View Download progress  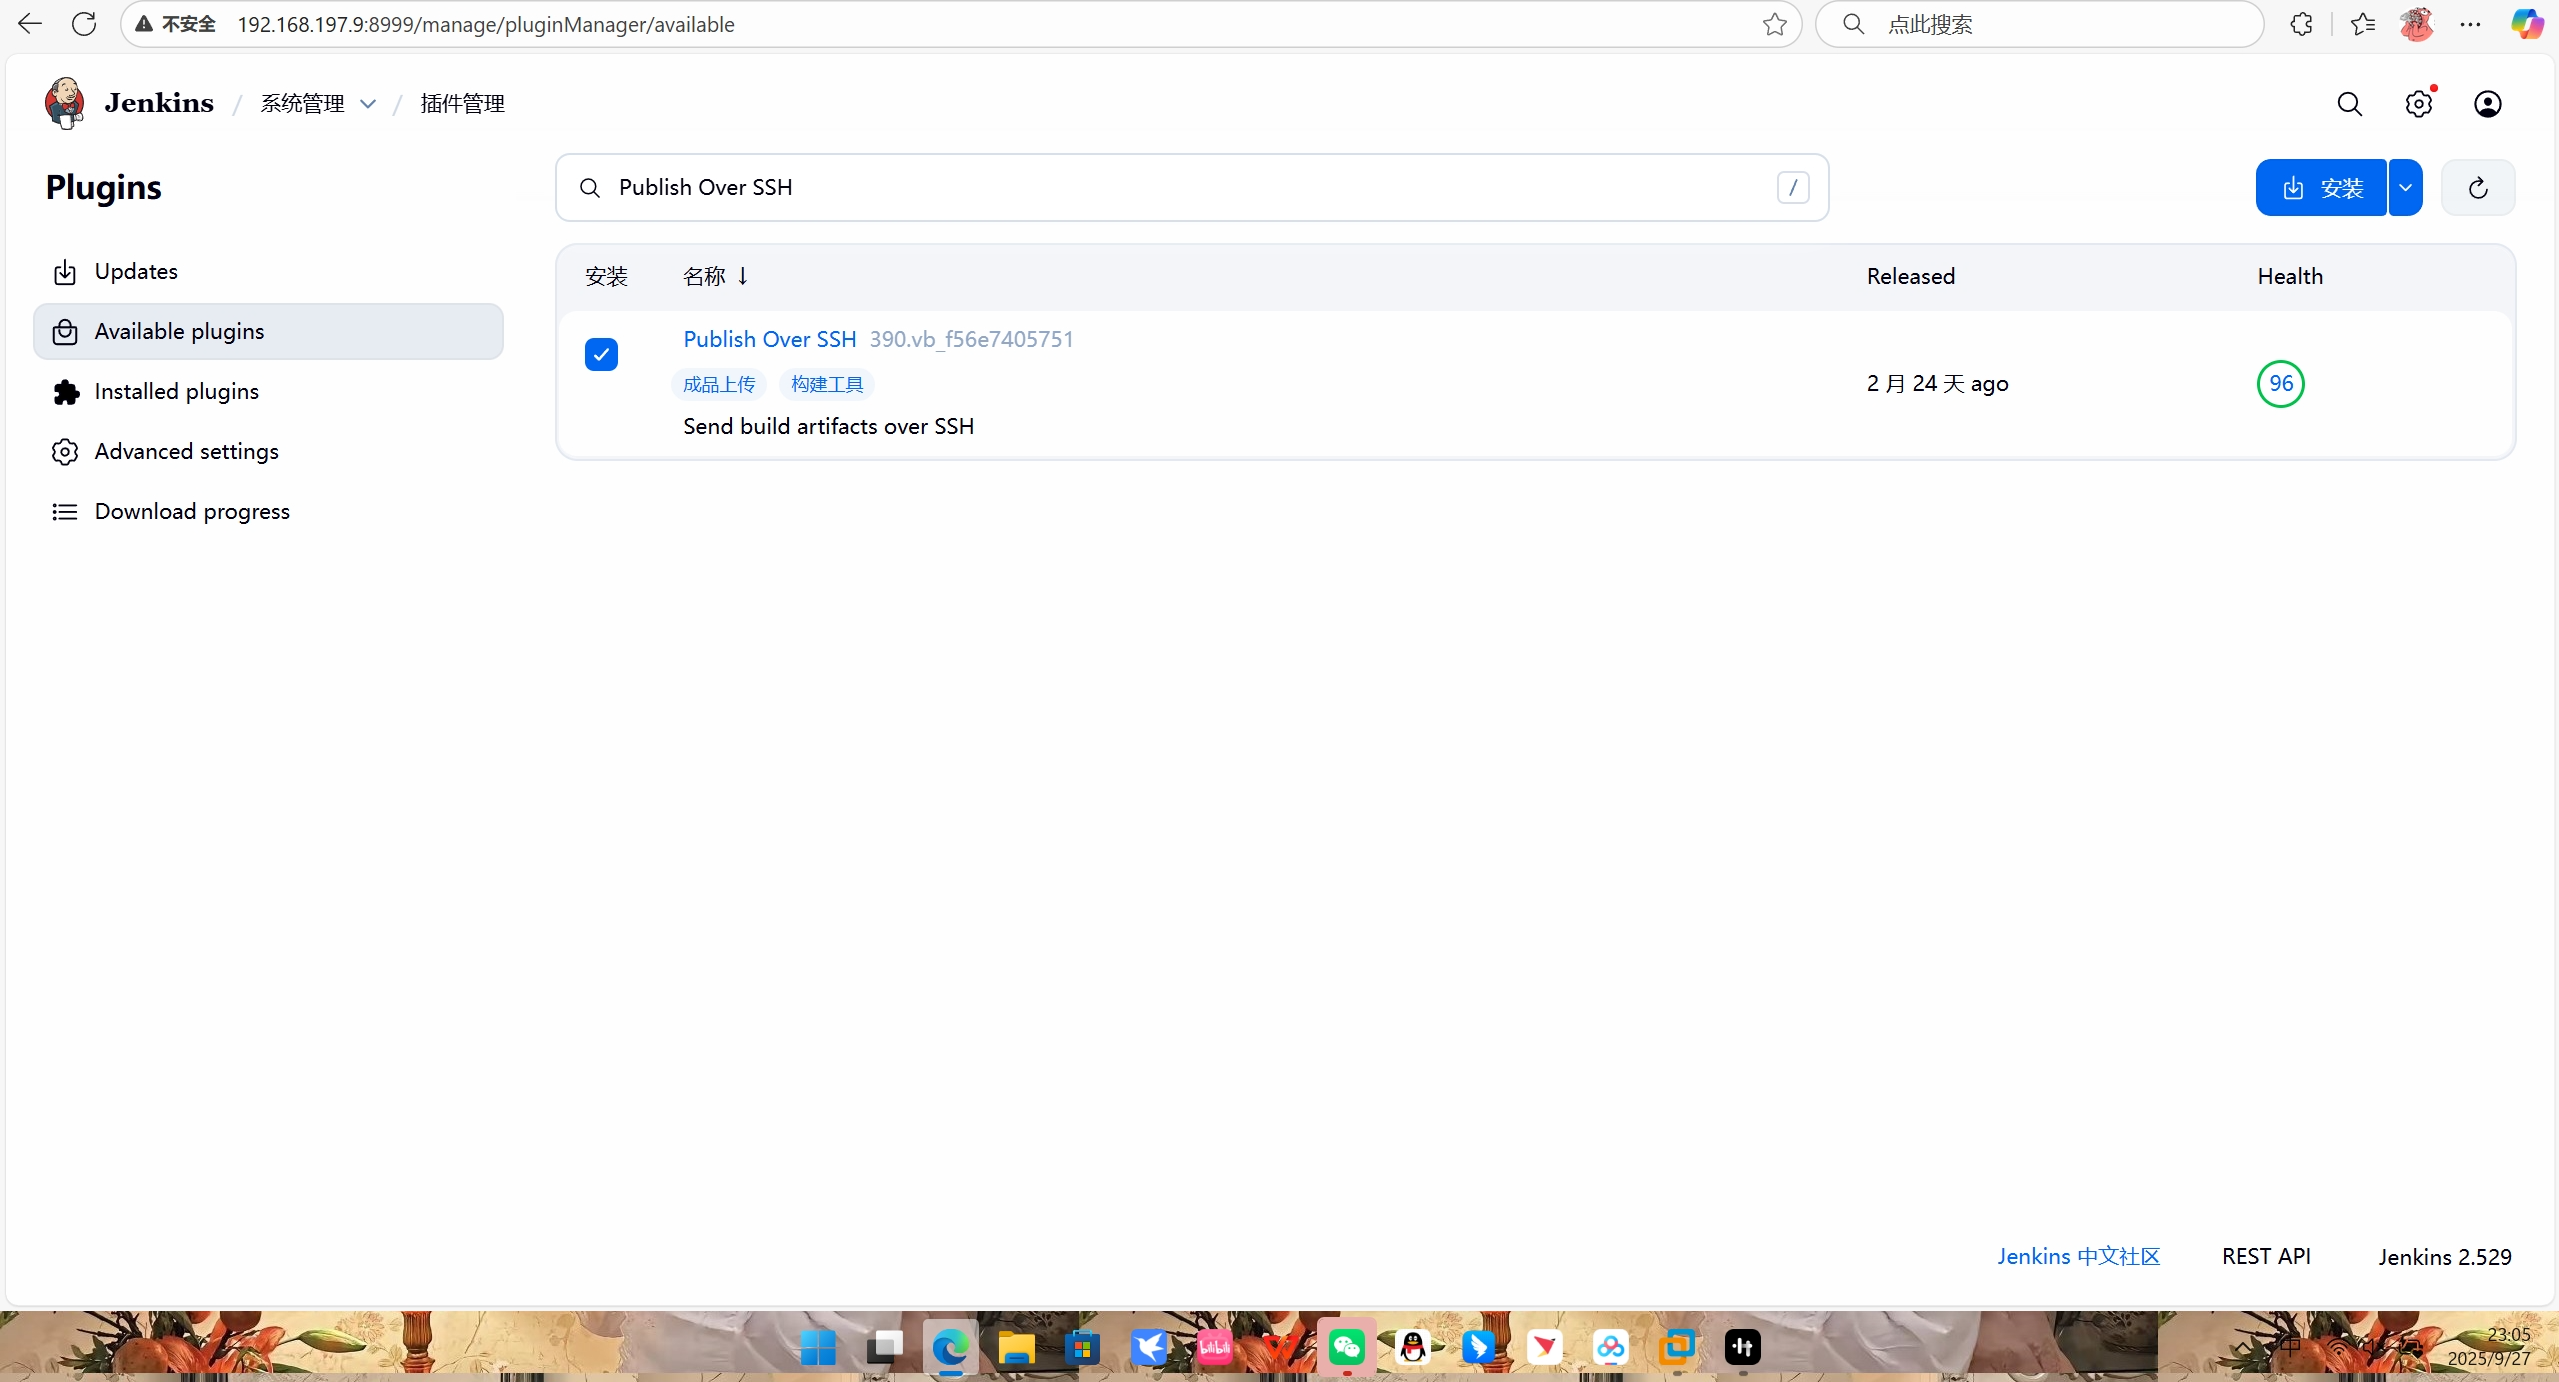click(x=268, y=512)
